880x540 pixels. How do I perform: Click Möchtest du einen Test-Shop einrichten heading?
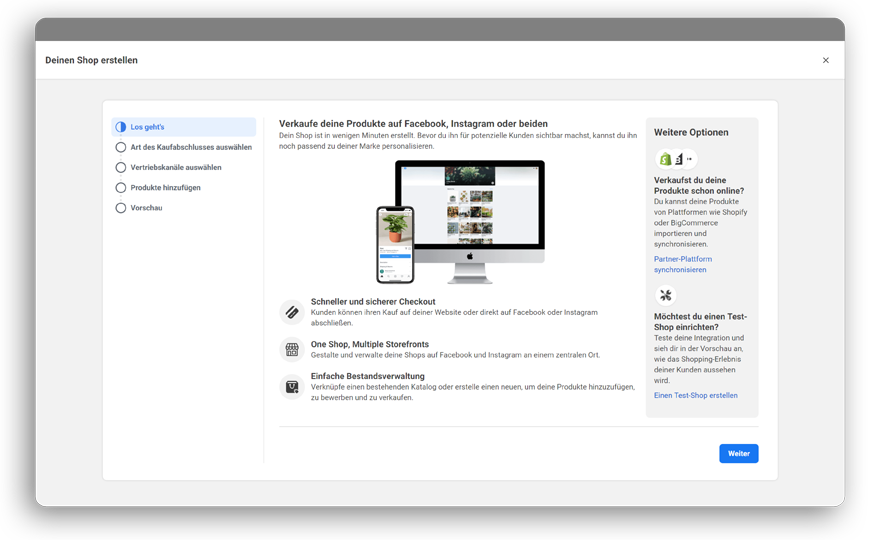700,322
